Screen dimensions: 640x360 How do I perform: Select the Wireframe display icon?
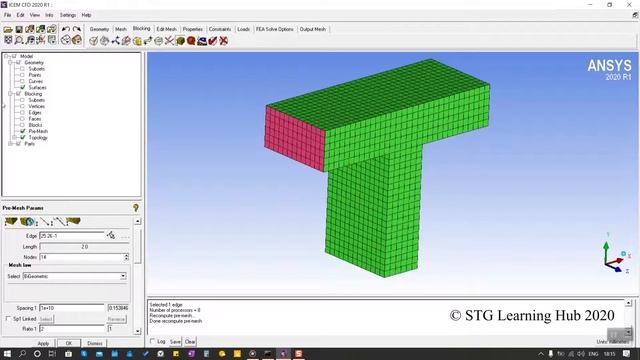pos(66,40)
